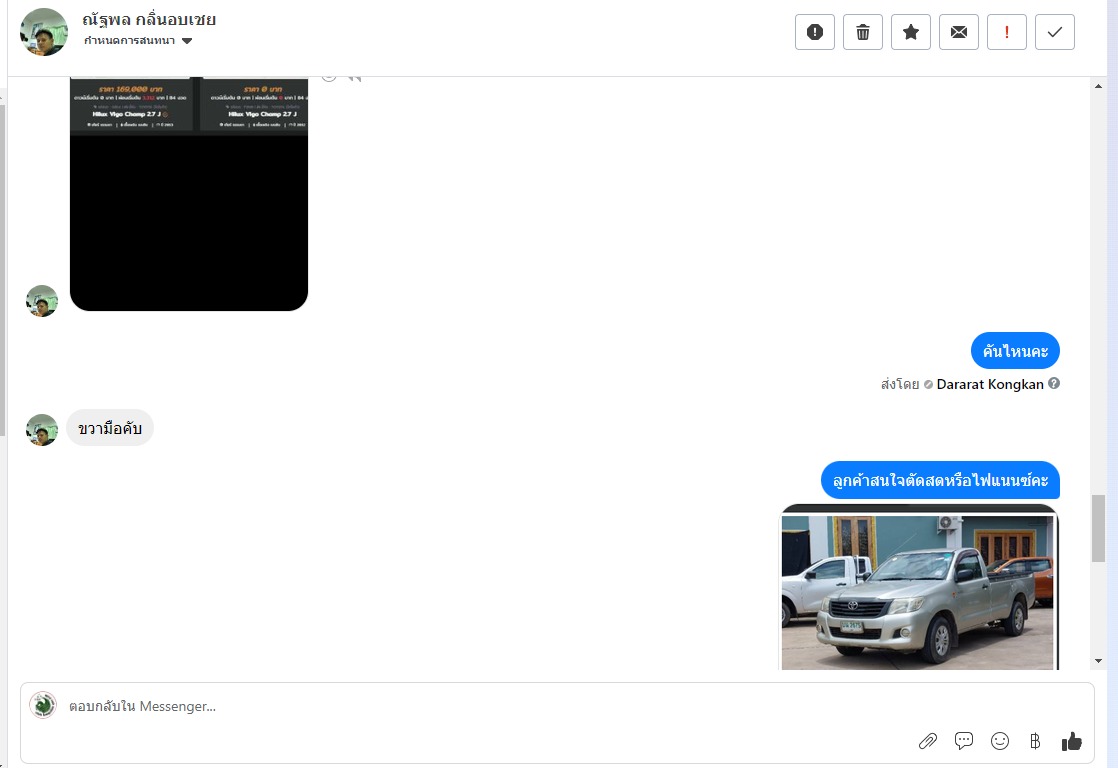Image resolution: width=1118 pixels, height=768 pixels.
Task: Expand the กำหนดการสนทนา dropdown
Action: click(138, 41)
